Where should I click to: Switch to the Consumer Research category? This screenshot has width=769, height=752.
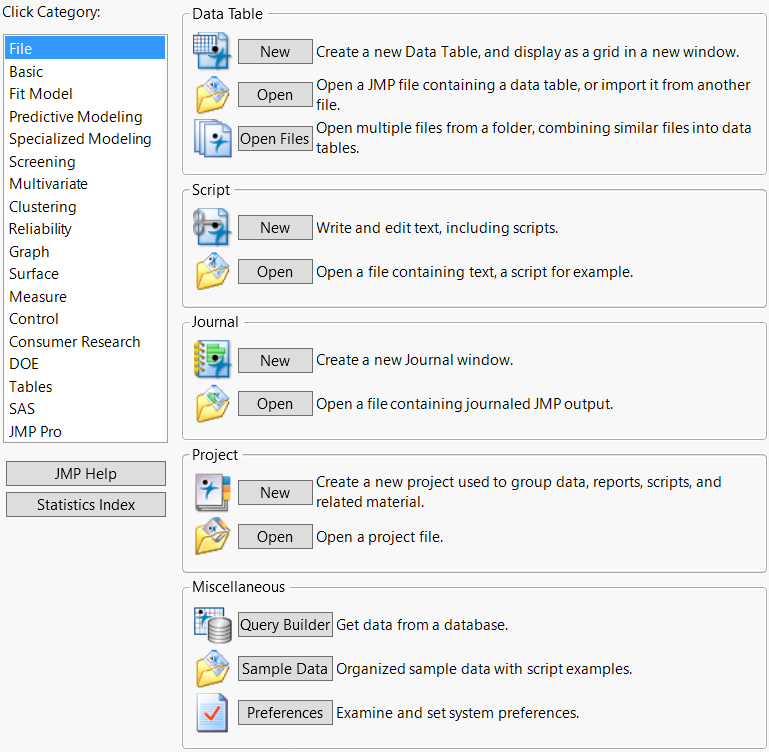[x=85, y=342]
